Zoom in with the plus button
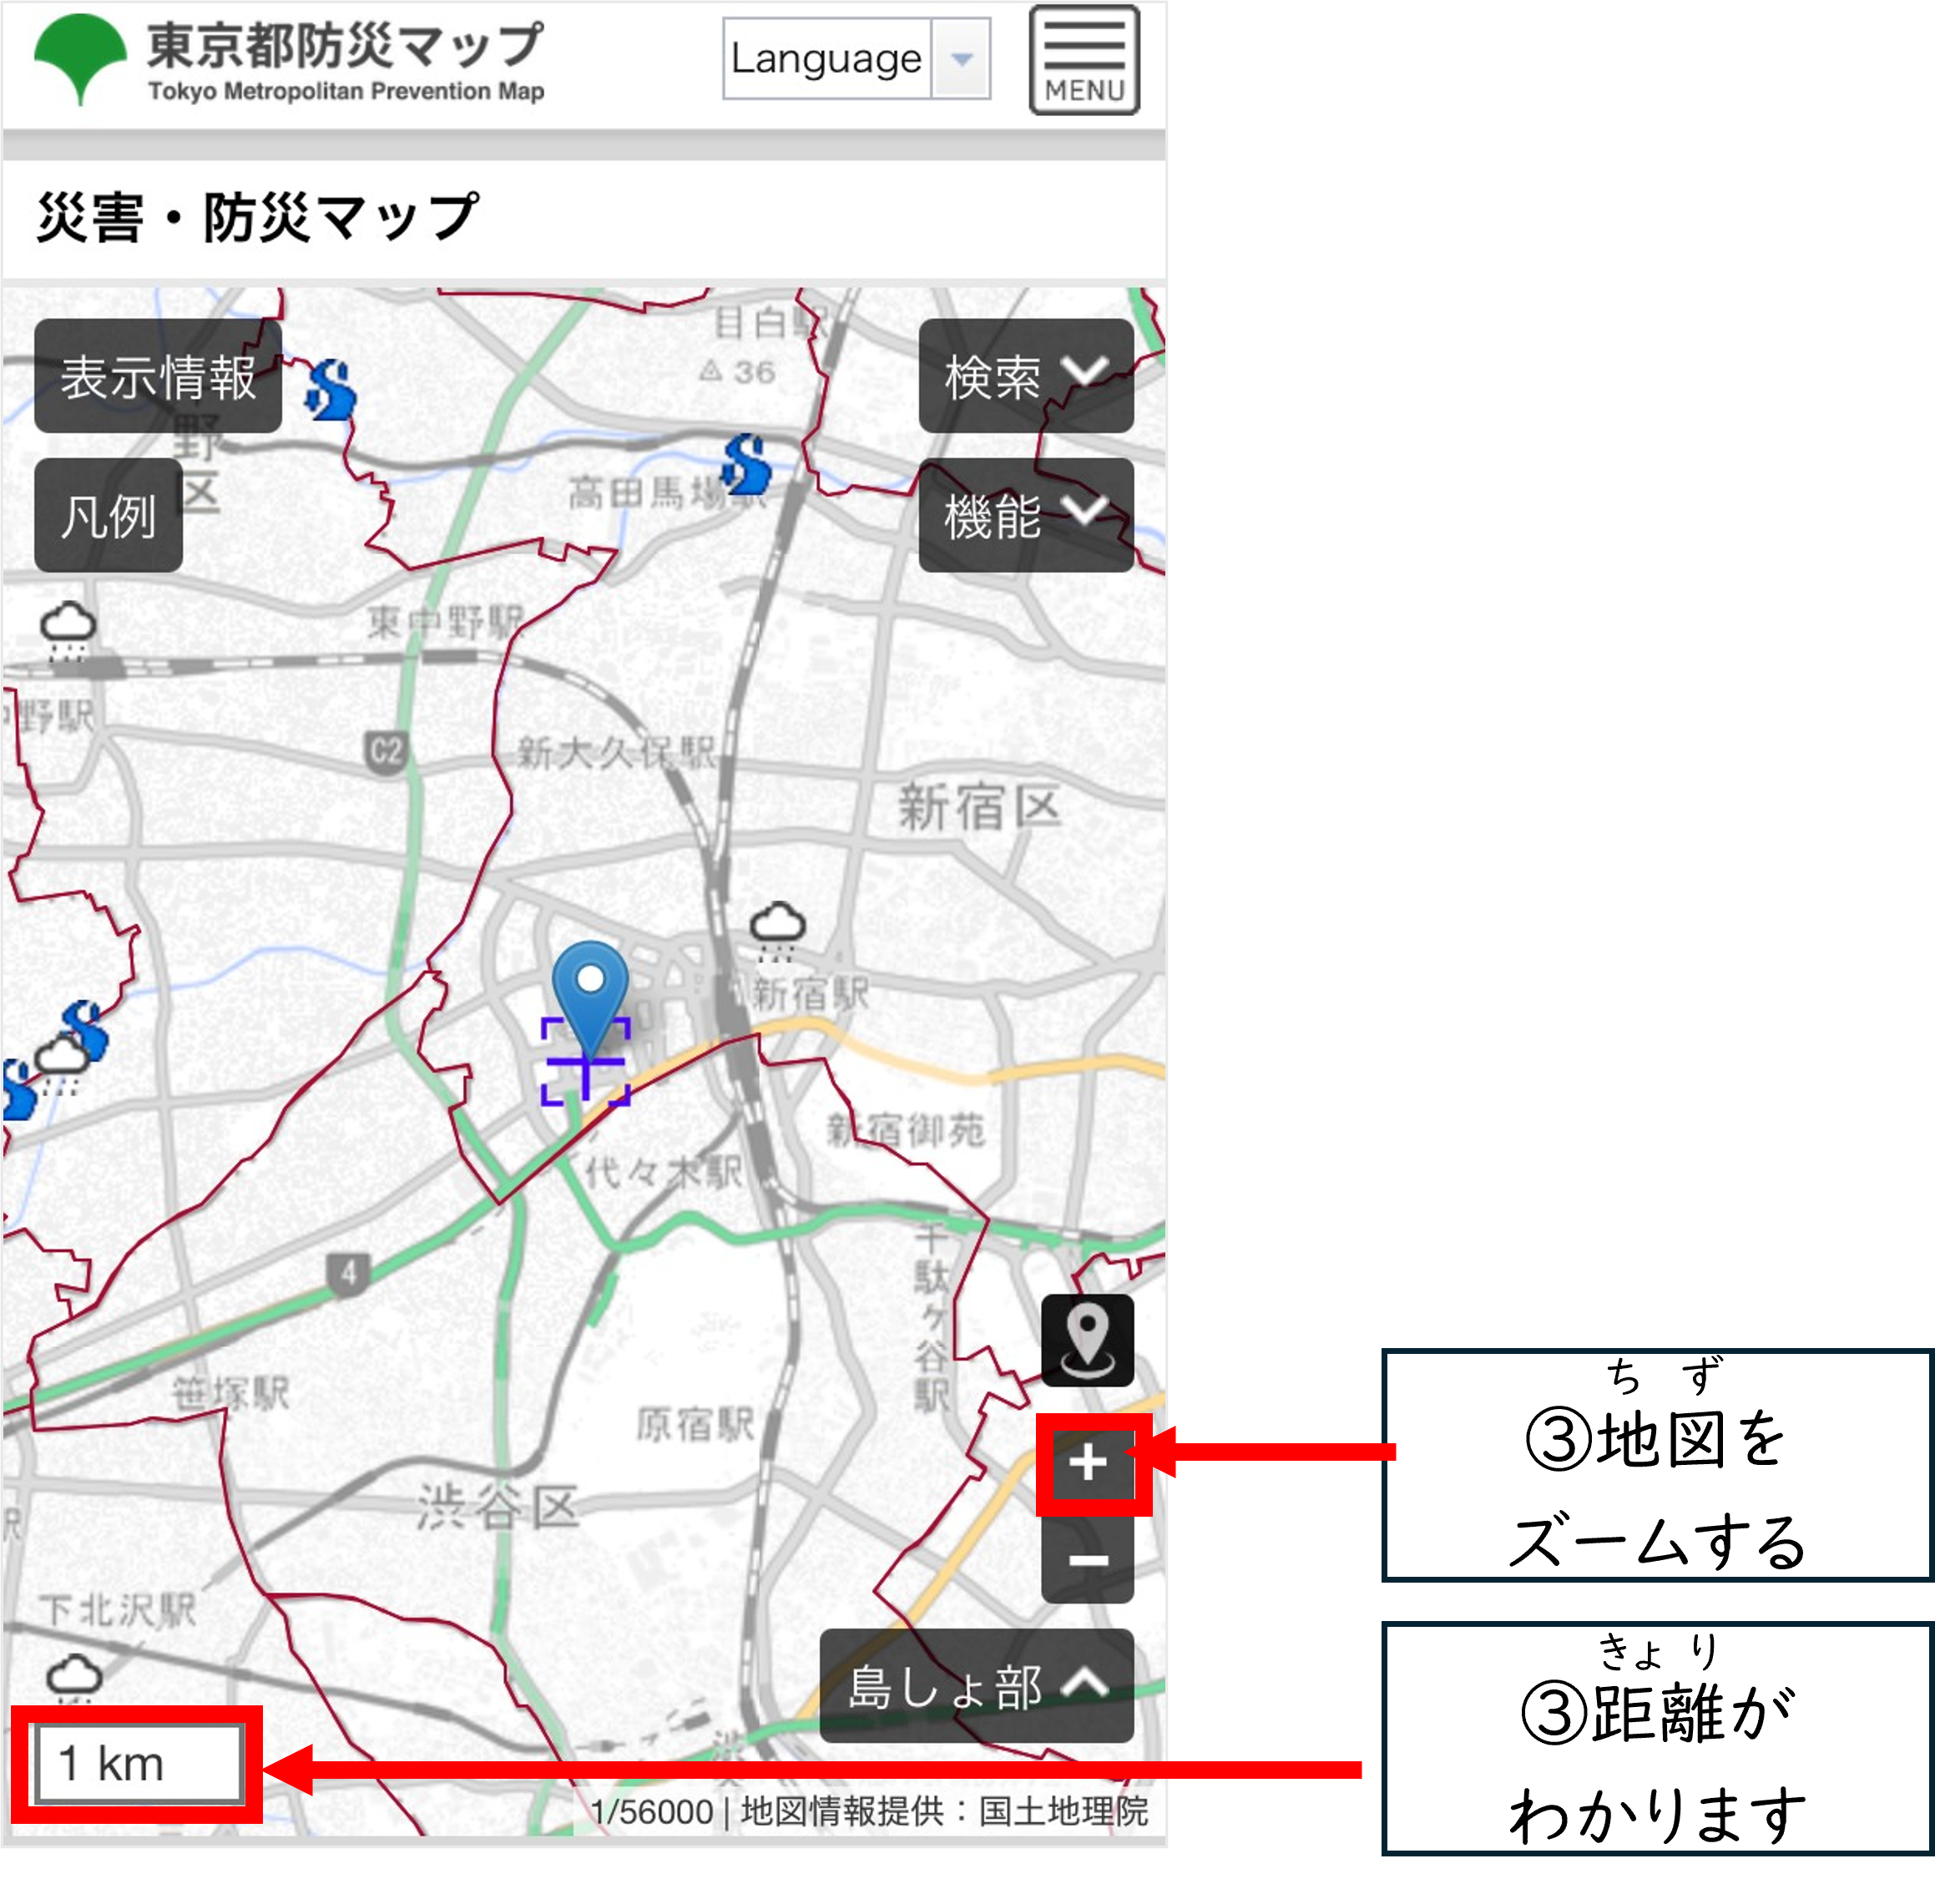Viewport: 1935px width, 1904px height. tap(1087, 1463)
